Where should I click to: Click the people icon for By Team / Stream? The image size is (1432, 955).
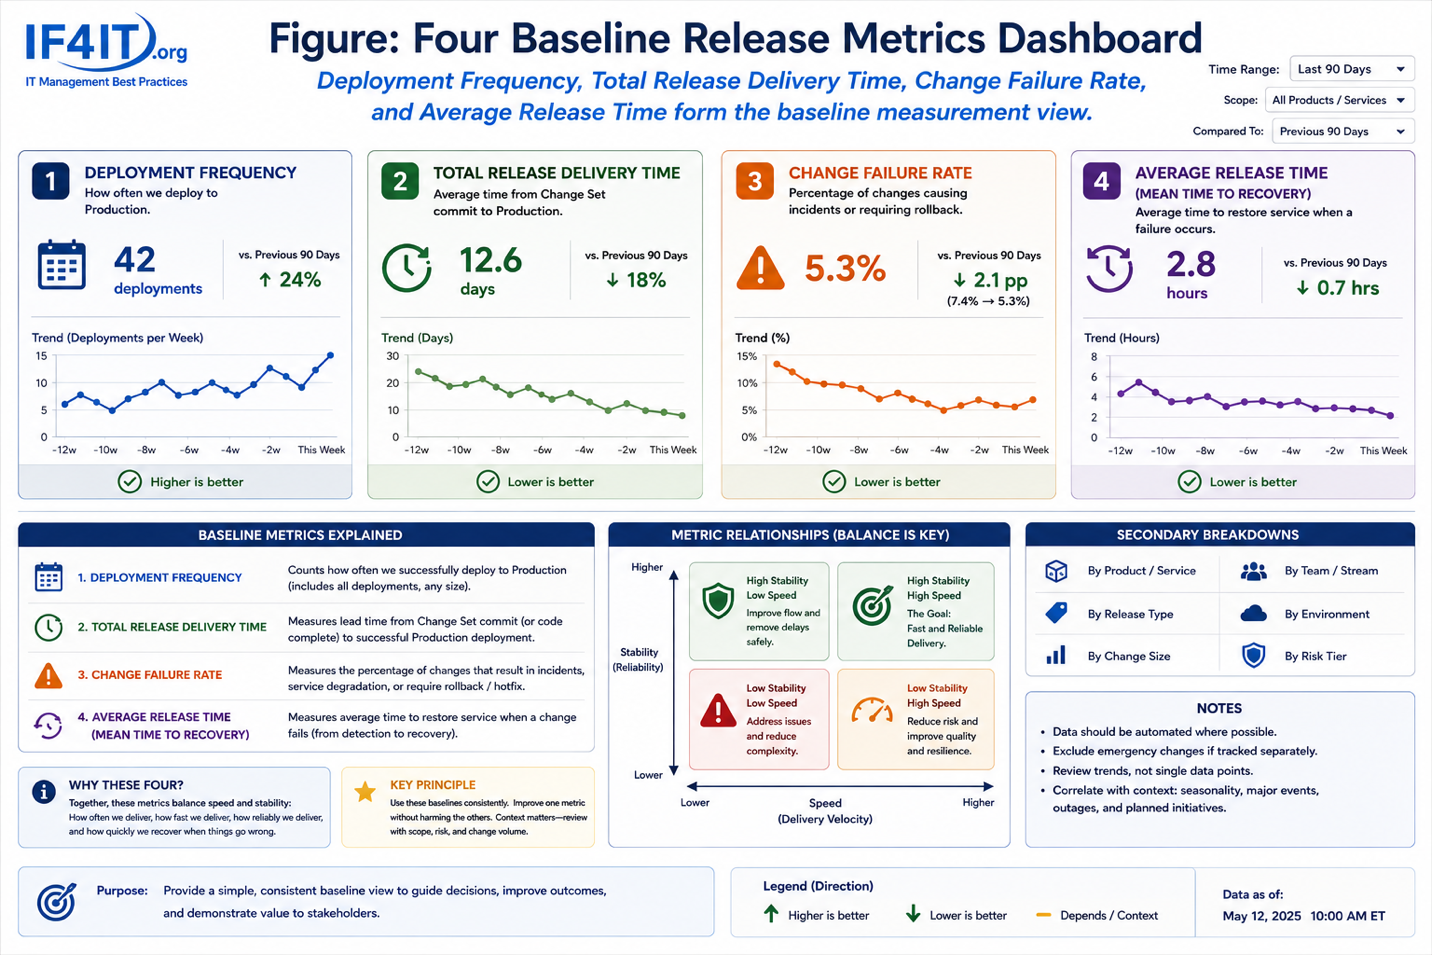coord(1253,571)
